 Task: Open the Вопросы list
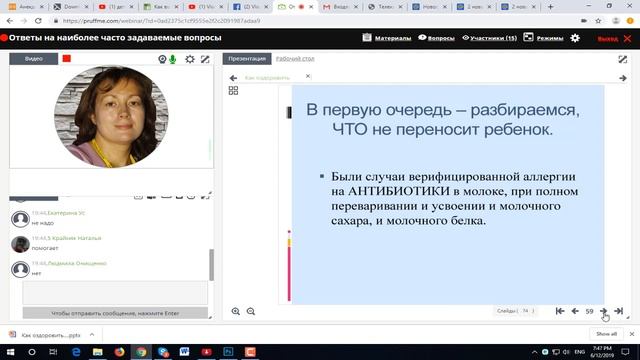coord(441,38)
